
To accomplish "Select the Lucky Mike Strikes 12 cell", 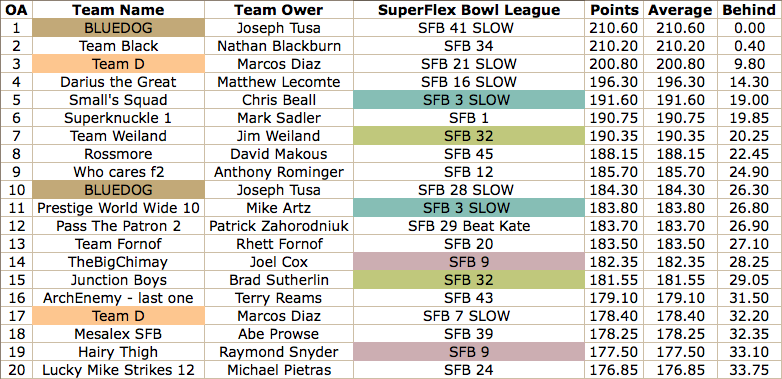I will (118, 370).
